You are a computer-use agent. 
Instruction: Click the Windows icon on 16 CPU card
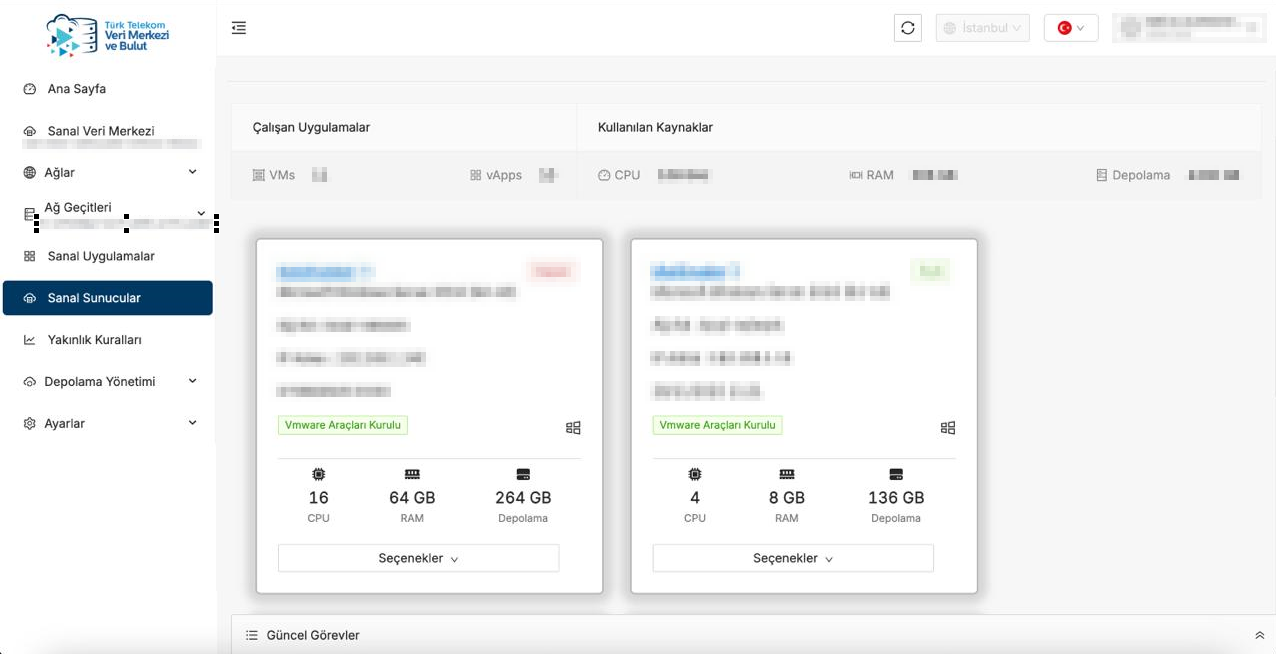coord(573,428)
